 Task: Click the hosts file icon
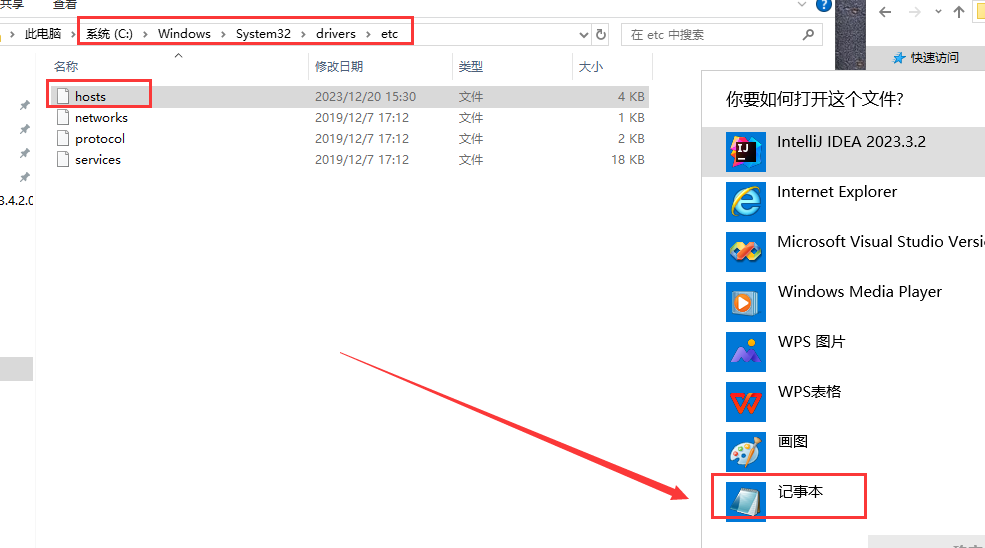(x=63, y=96)
